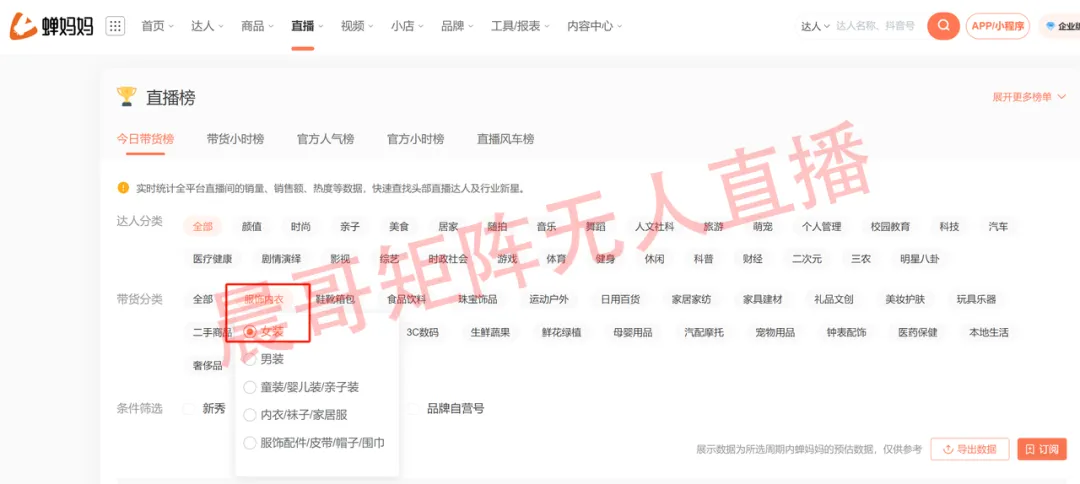Focus the 达人名称、抖音号 search field
Viewport: 1080px width, 484px height.
[x=875, y=26]
